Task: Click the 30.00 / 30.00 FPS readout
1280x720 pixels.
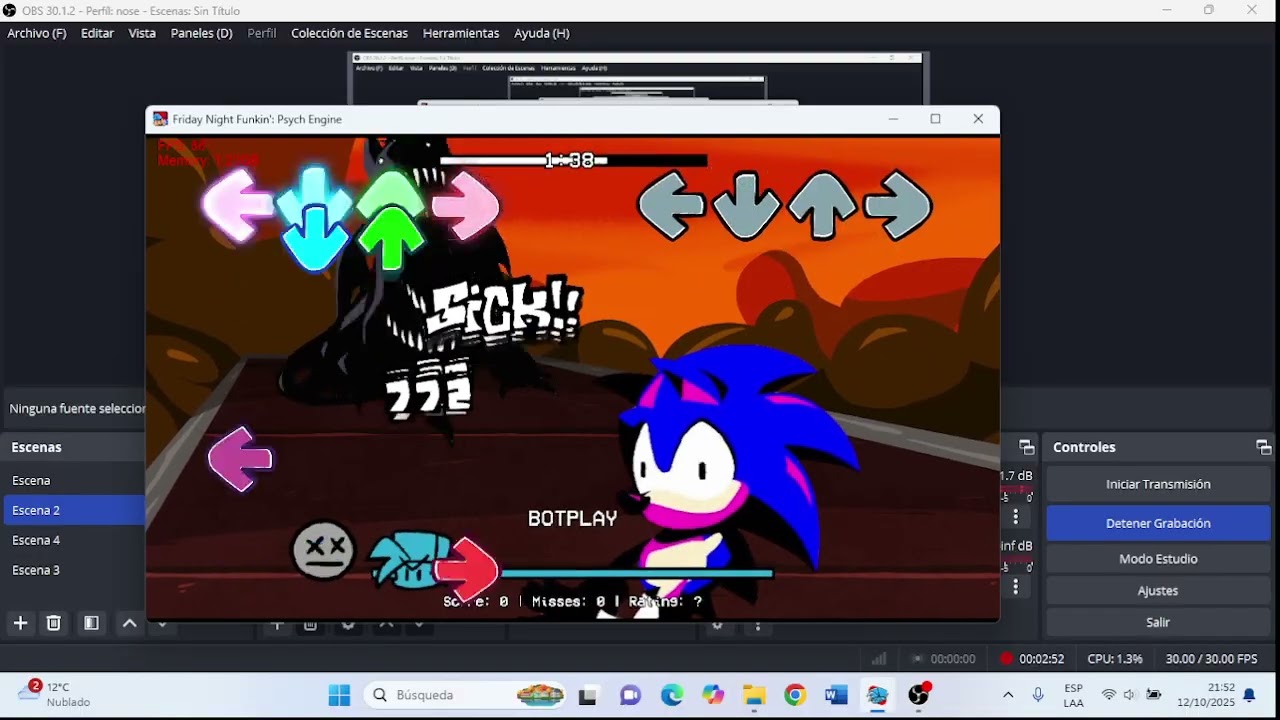Action: [1211, 659]
